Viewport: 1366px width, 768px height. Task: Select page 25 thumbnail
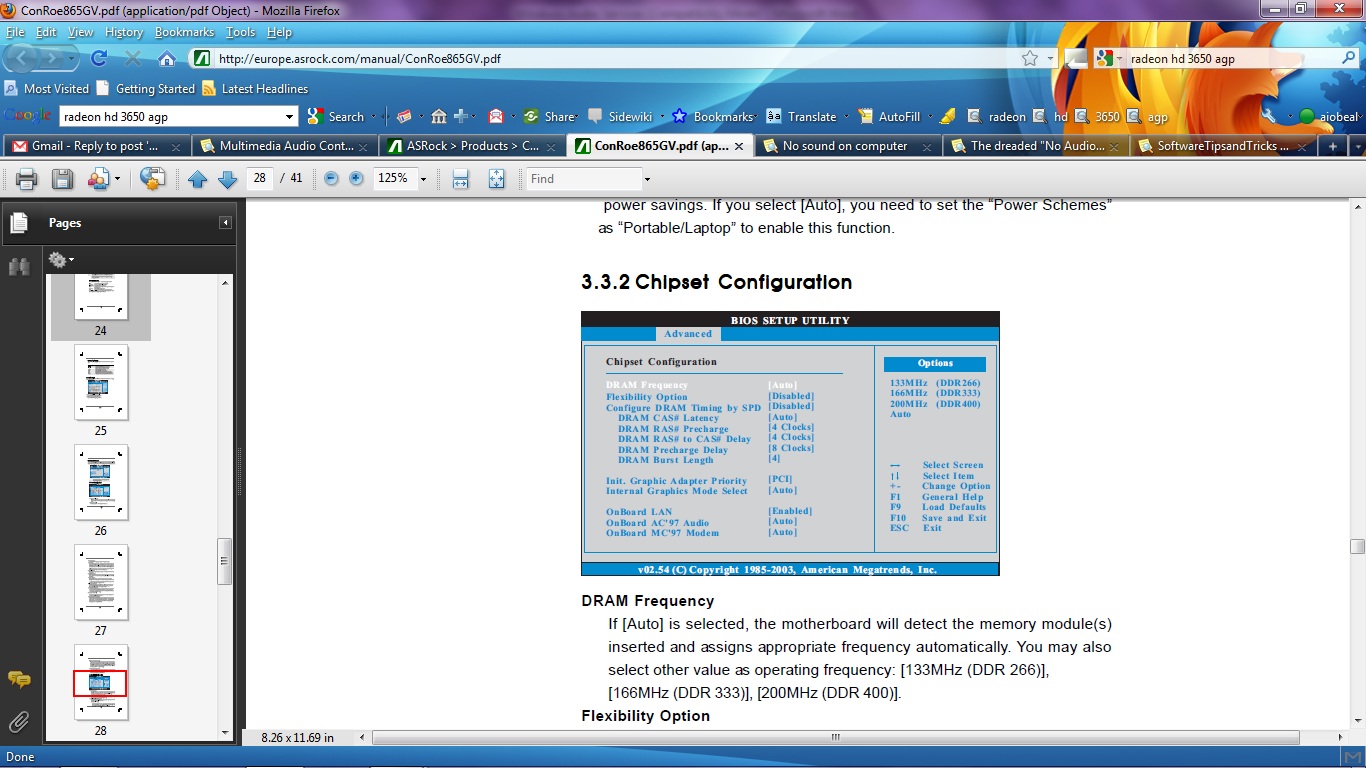click(x=101, y=383)
